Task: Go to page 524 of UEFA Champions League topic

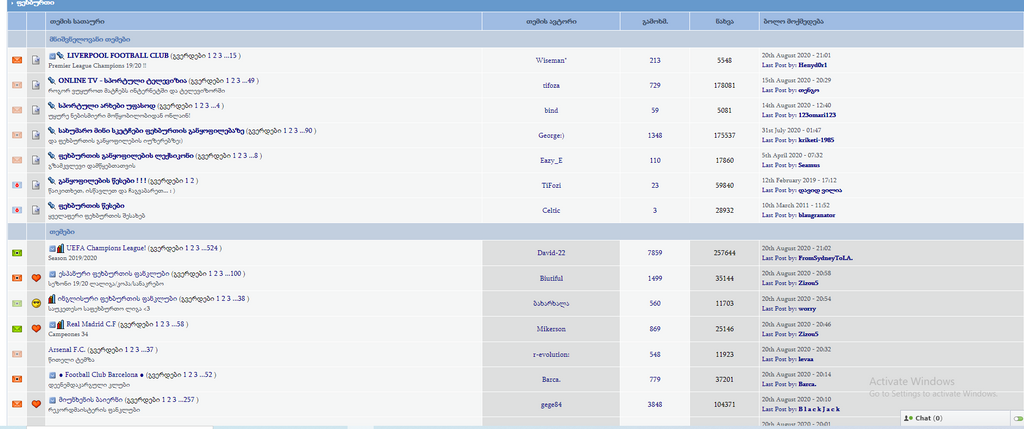Action: pos(212,249)
